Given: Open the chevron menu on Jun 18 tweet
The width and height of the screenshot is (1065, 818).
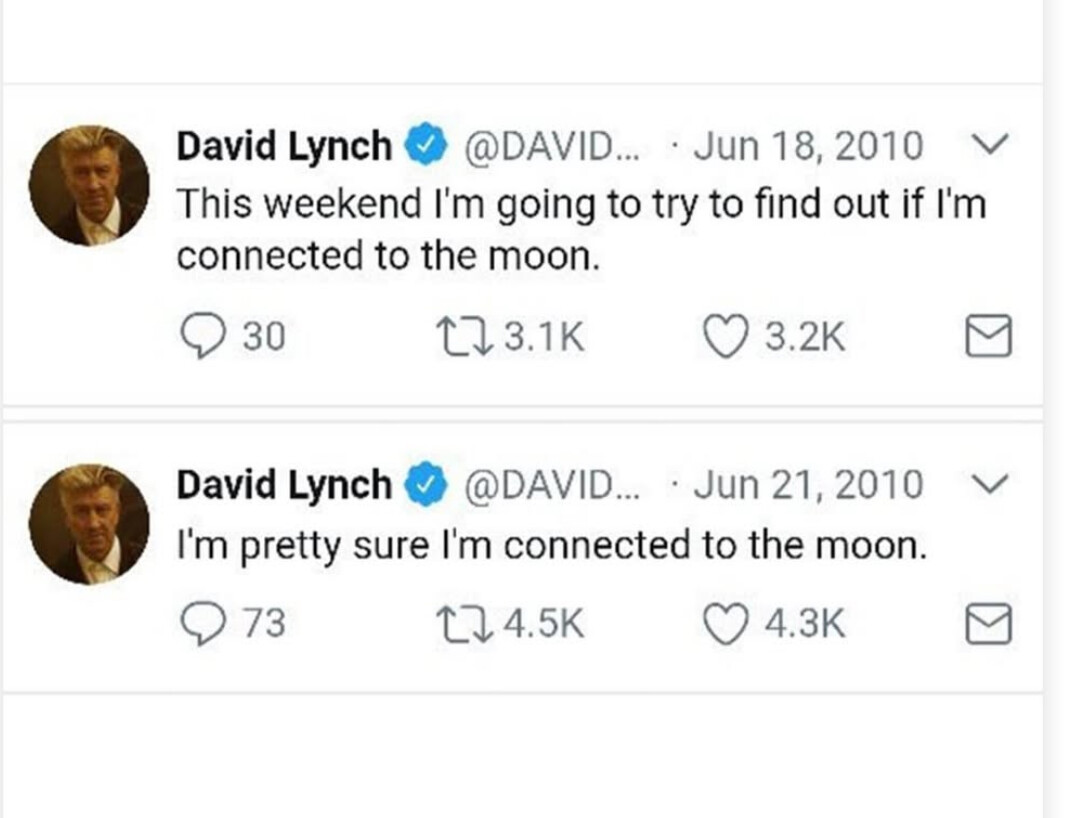Looking at the screenshot, I should tap(990, 144).
